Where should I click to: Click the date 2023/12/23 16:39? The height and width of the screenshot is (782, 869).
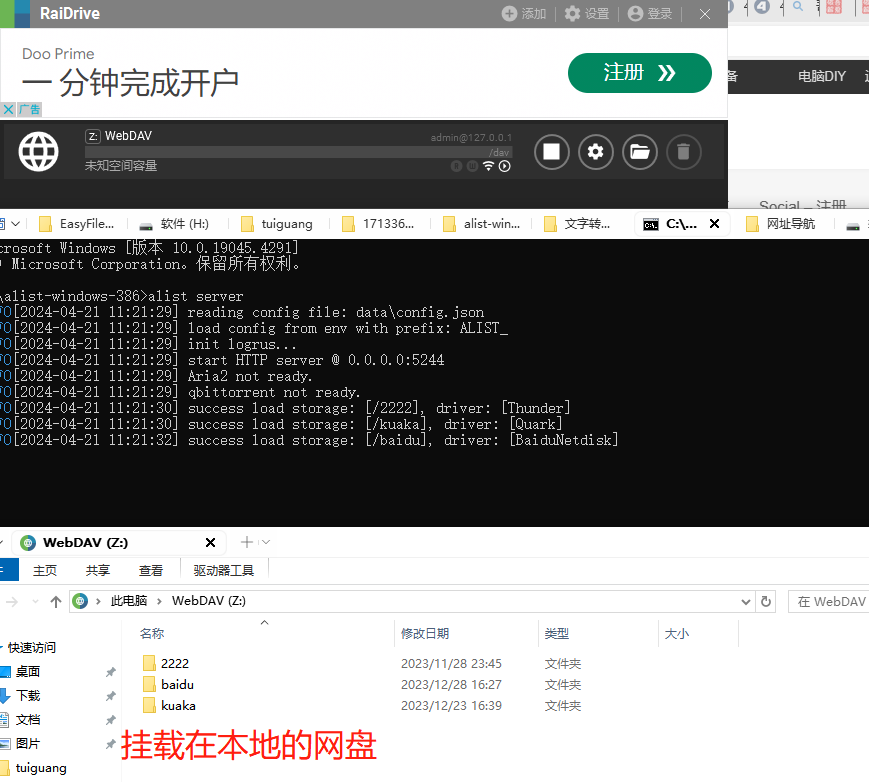(x=451, y=706)
